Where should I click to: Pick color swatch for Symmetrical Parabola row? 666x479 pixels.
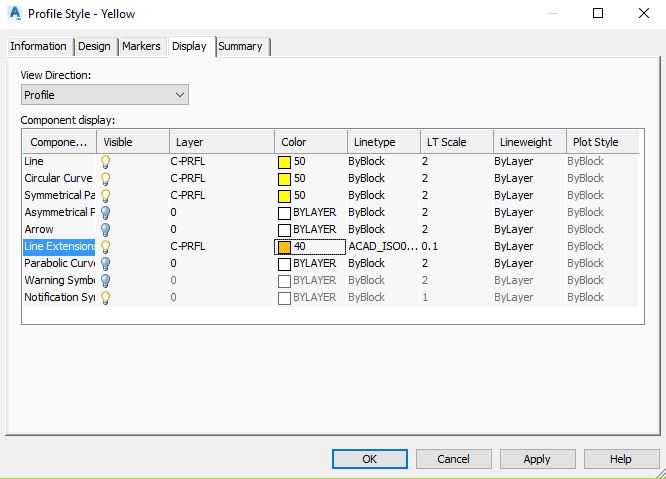pos(284,196)
